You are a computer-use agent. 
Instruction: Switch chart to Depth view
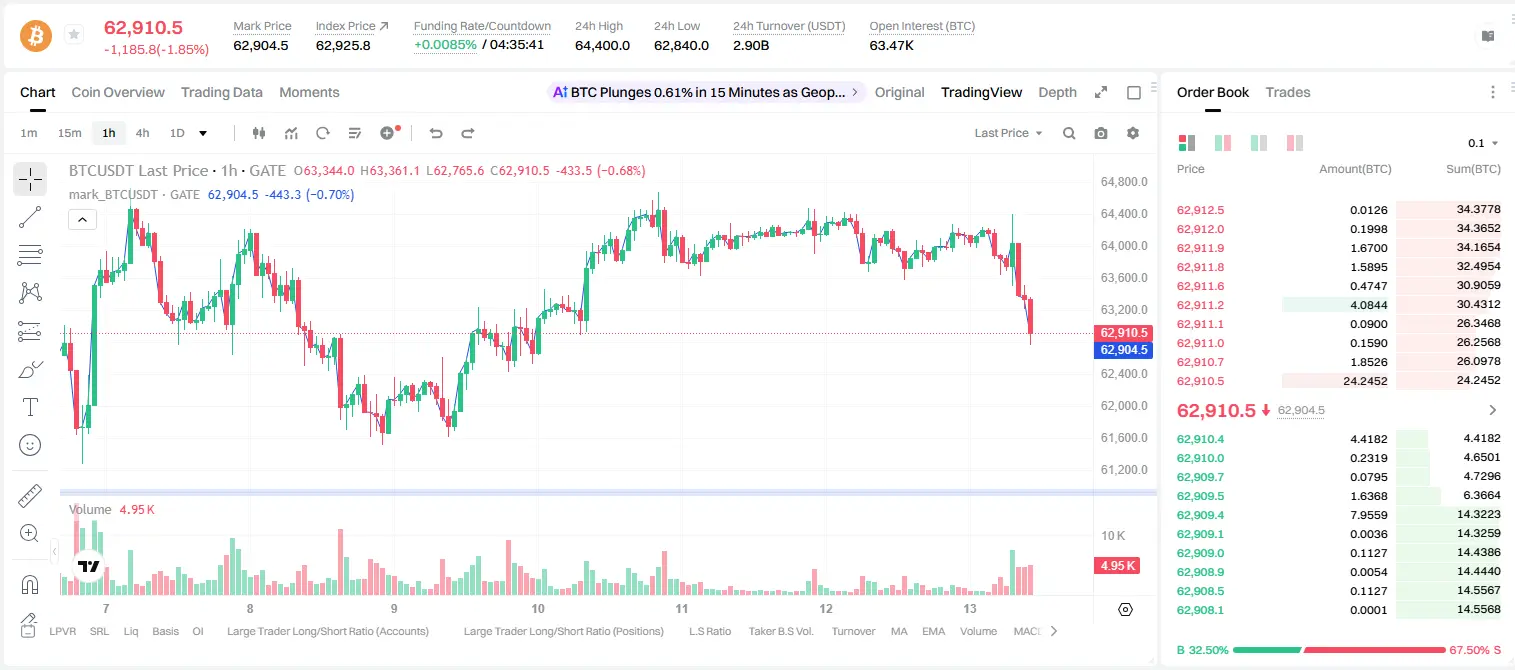1057,92
